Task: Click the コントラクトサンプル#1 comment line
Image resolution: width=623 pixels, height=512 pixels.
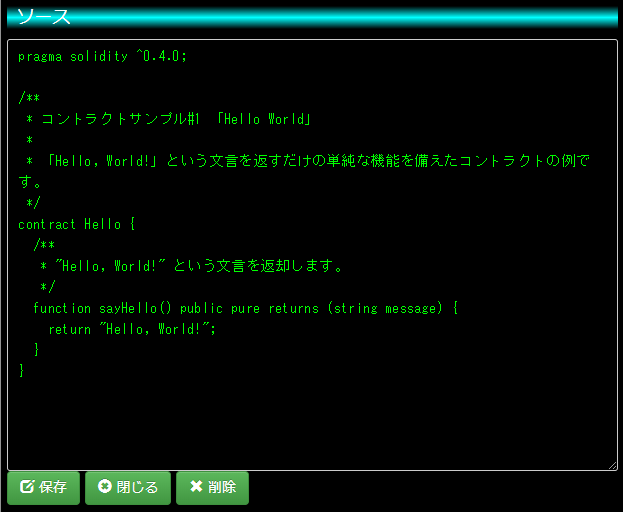Action: [x=168, y=119]
